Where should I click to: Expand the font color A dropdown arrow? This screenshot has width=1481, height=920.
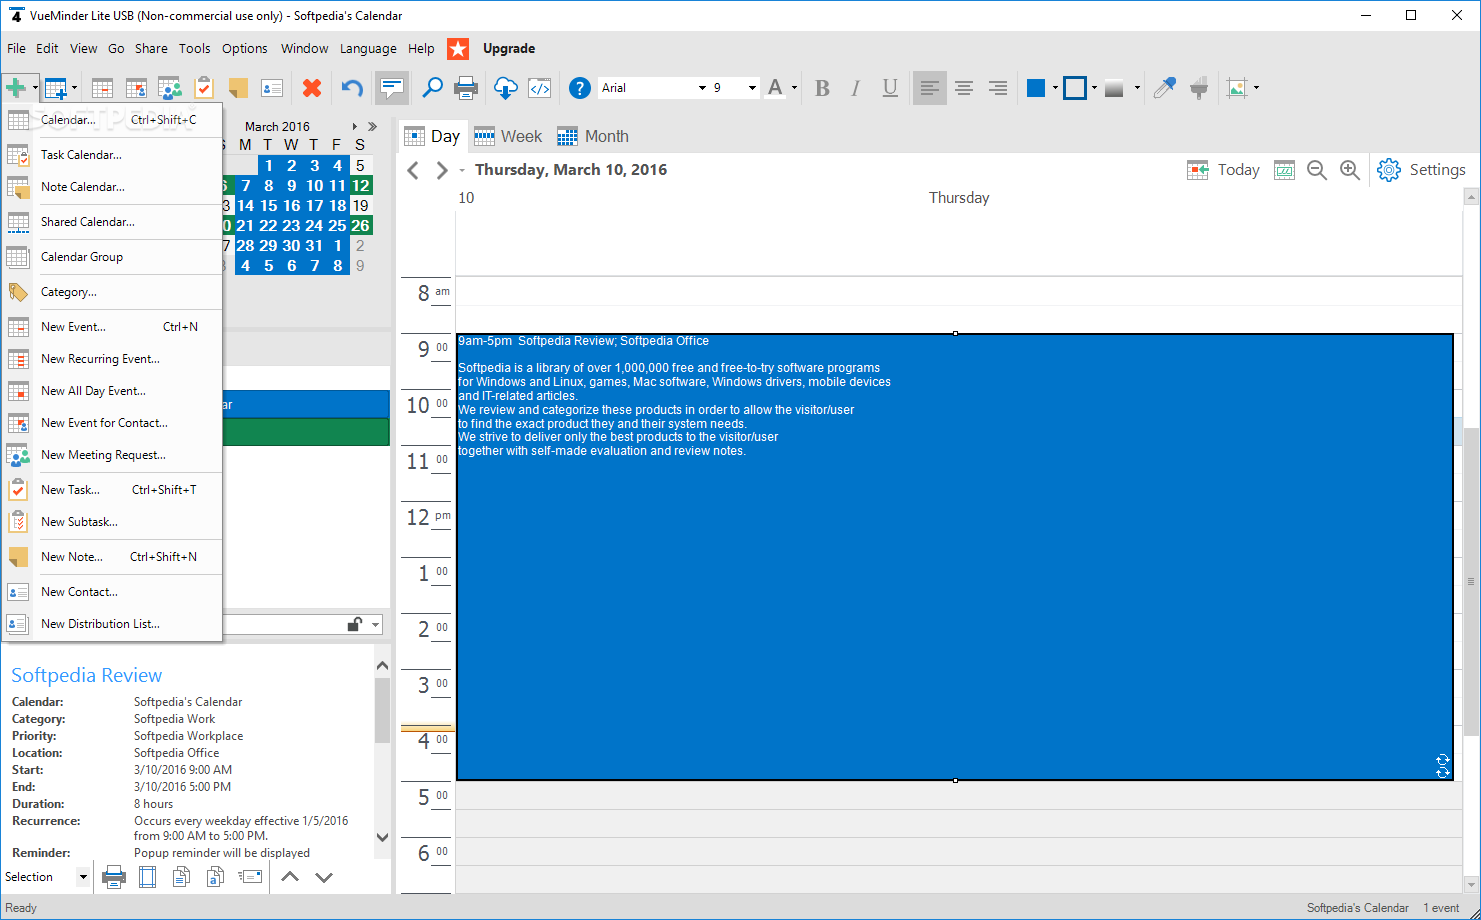tap(795, 88)
